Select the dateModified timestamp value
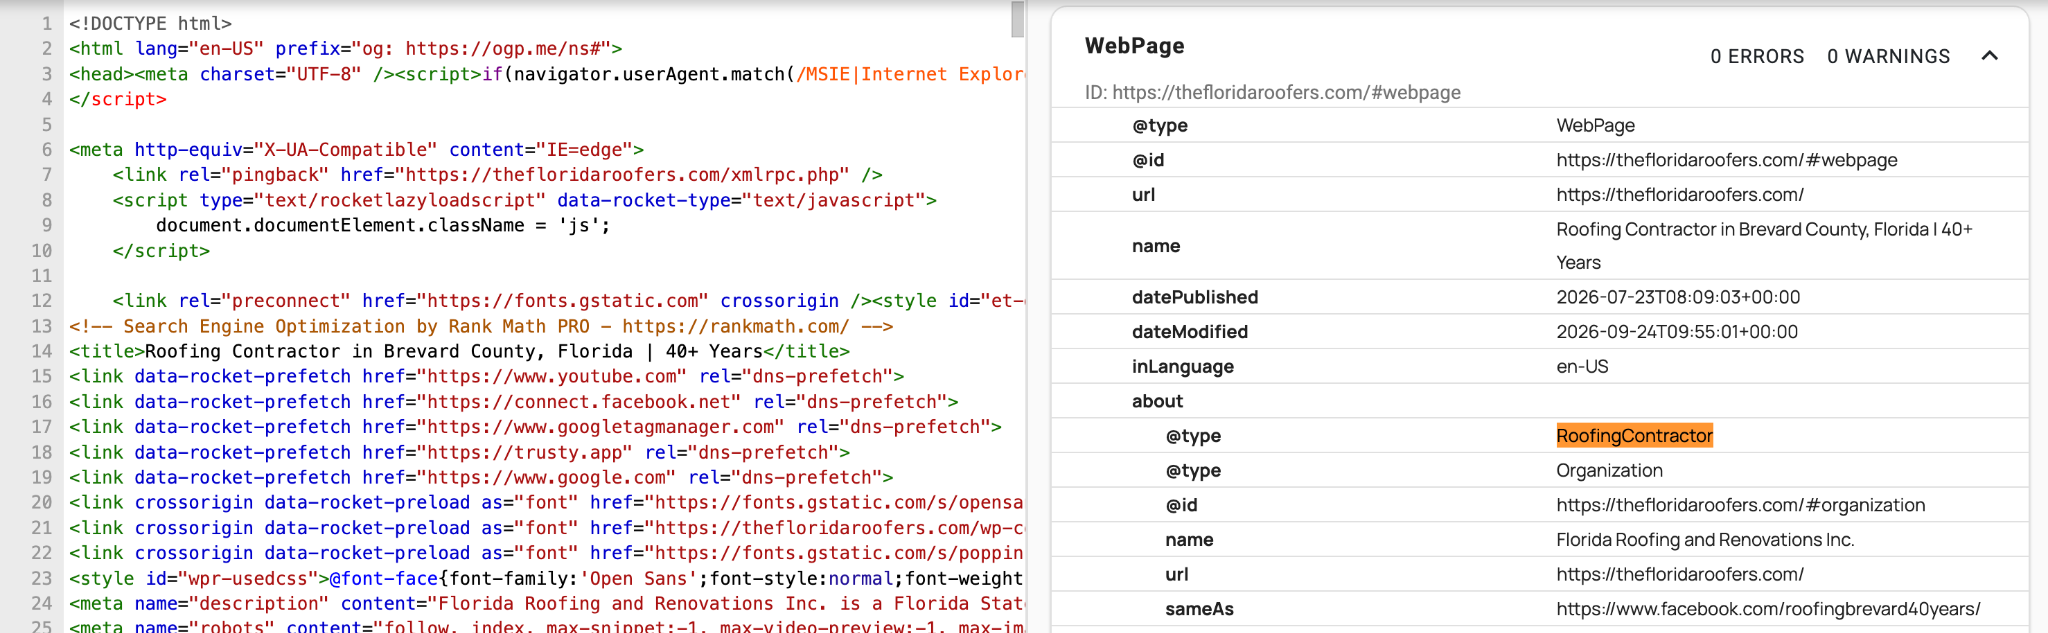Screen dimensions: 2048x633 pos(1677,332)
